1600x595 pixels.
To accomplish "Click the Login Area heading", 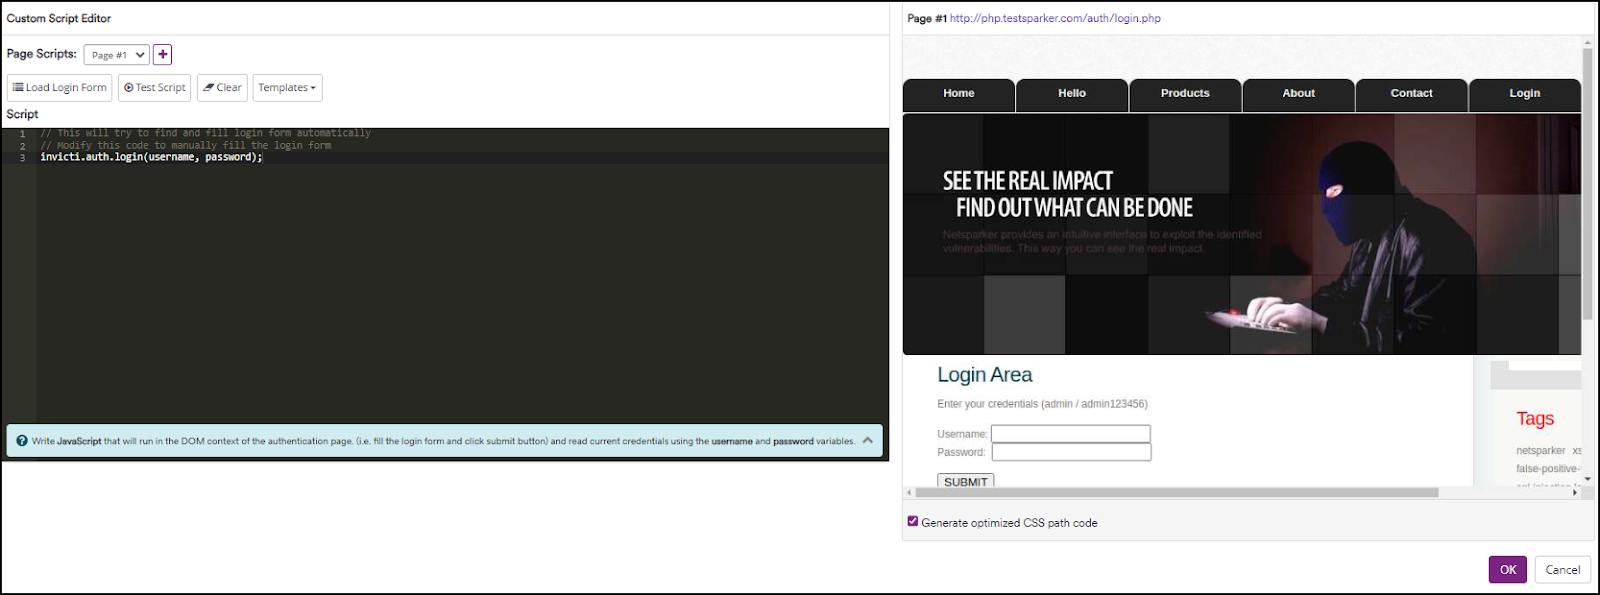I will pos(985,375).
